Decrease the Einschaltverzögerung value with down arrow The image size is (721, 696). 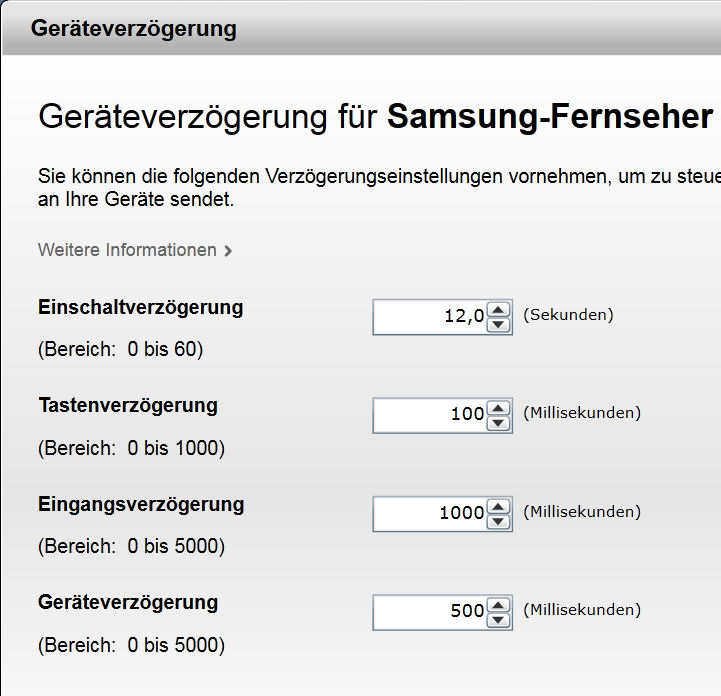pyautogui.click(x=498, y=325)
